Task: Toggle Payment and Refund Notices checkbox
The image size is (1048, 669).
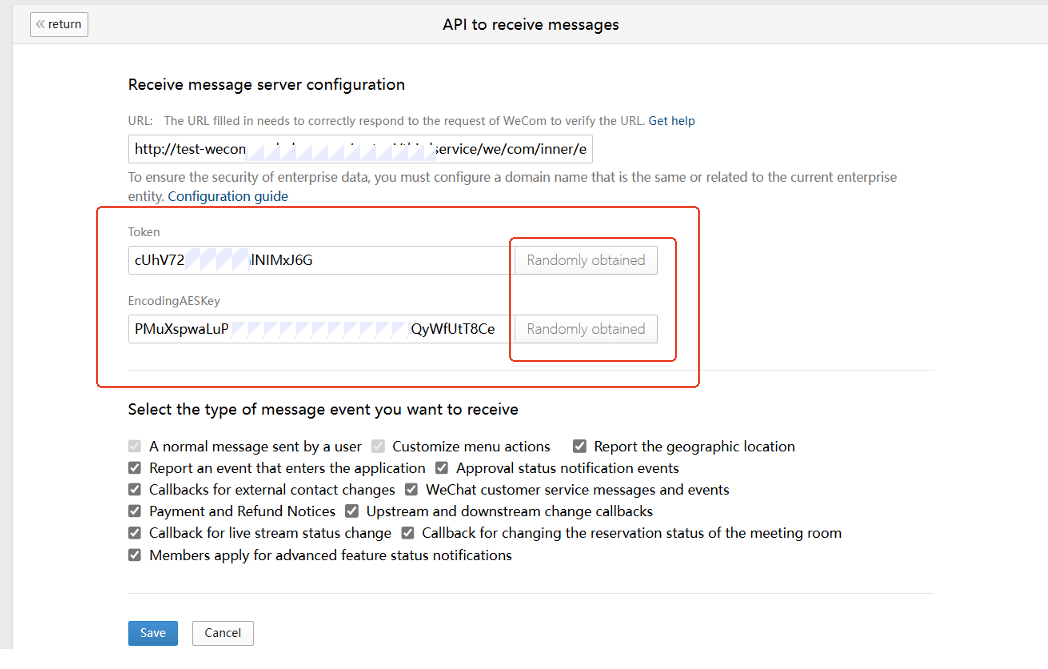Action: click(x=135, y=512)
